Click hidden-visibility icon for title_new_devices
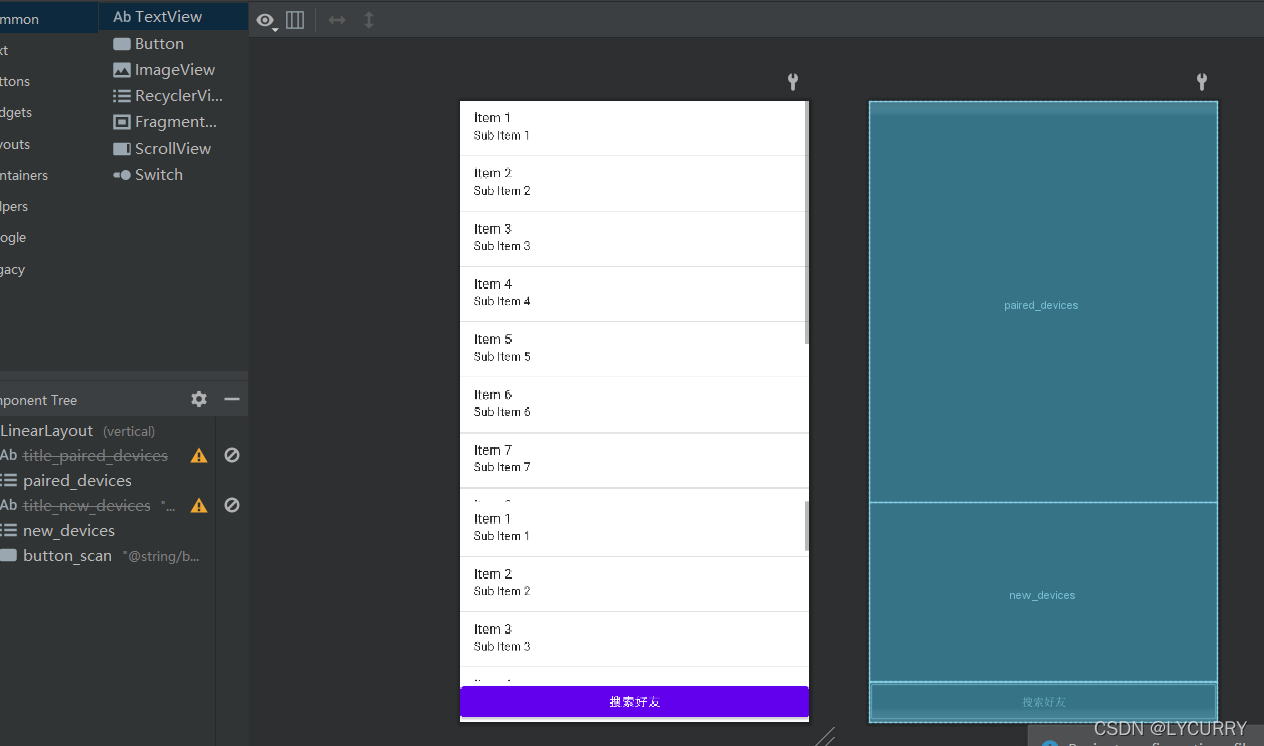This screenshot has width=1264, height=746. (231, 506)
